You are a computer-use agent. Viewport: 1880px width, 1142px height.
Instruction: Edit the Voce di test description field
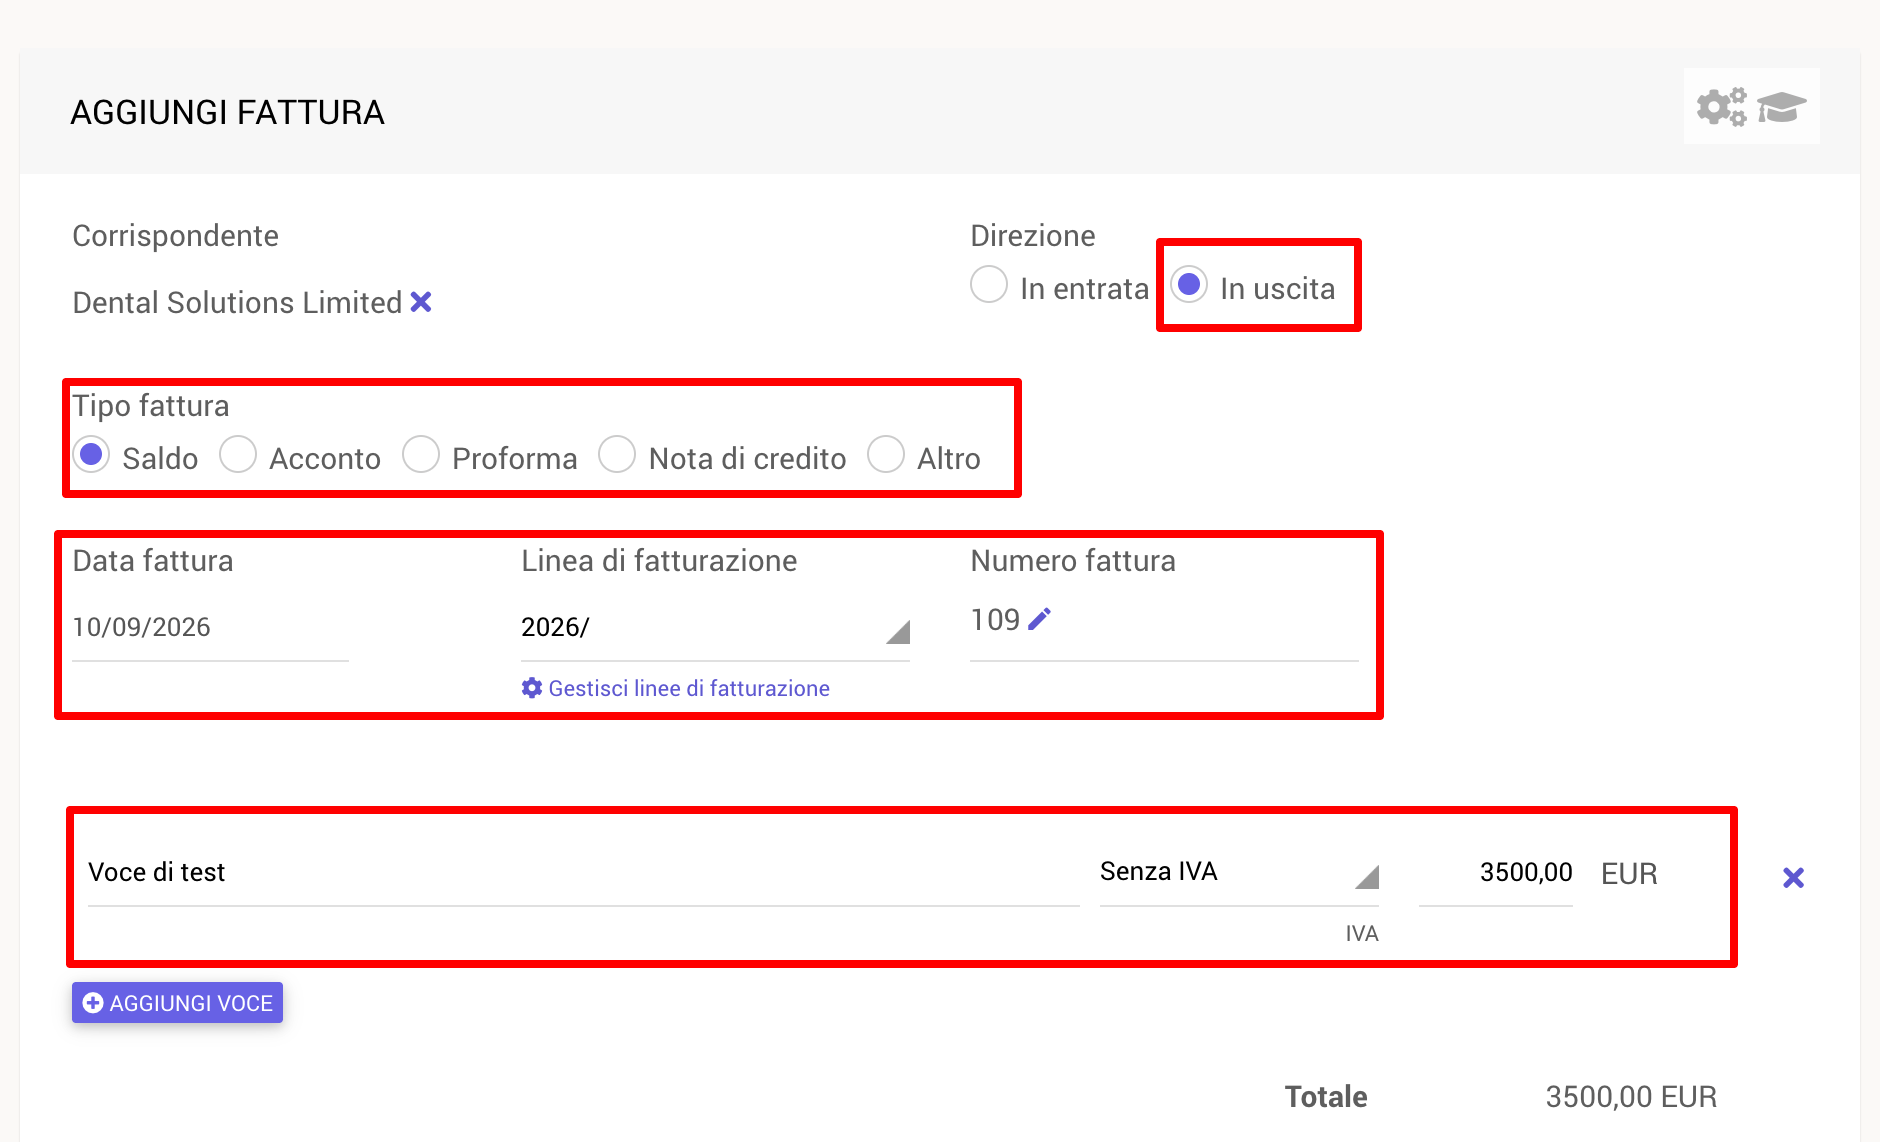tap(584, 872)
